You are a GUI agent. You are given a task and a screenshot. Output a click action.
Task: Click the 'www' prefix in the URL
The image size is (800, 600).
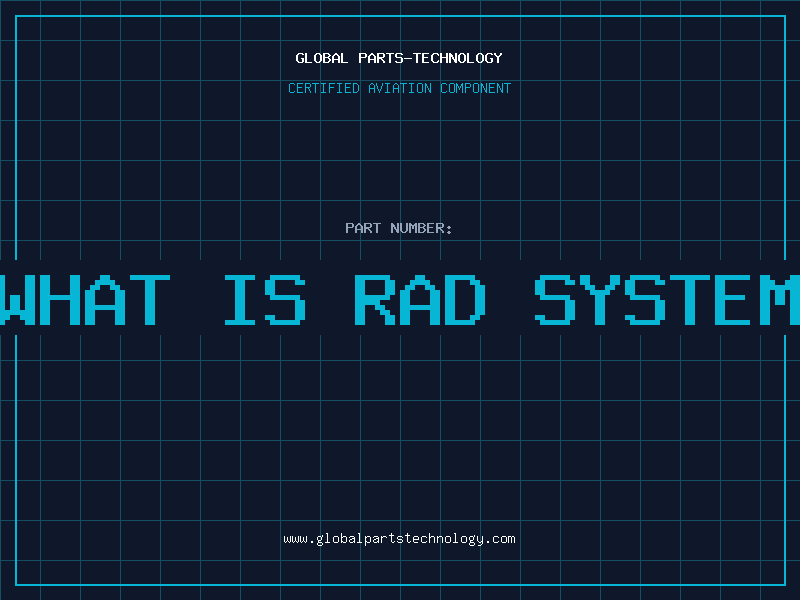point(295,539)
